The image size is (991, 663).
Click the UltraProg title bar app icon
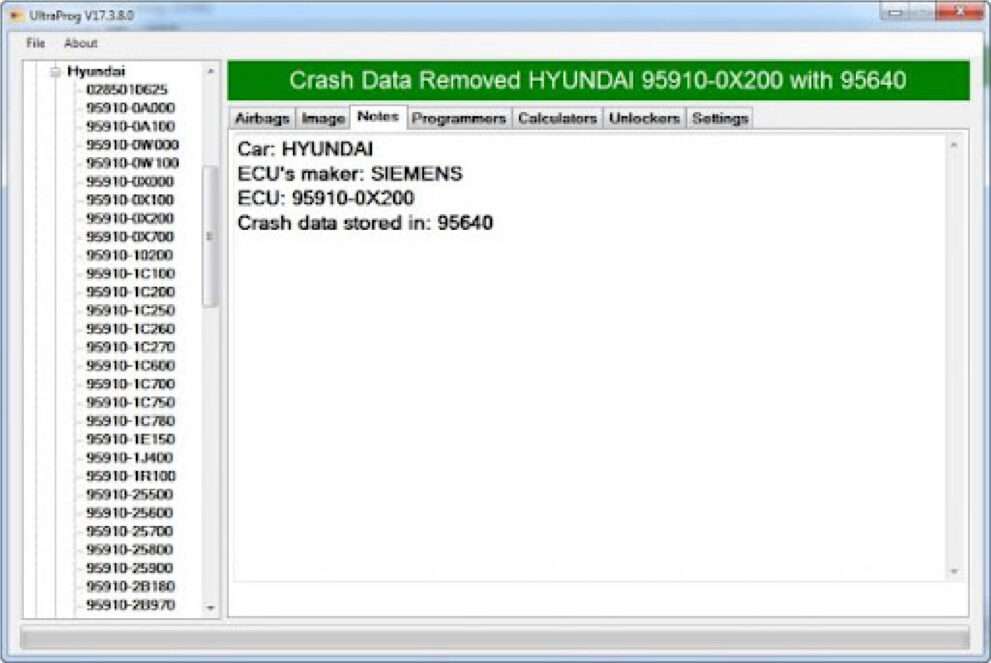tap(16, 15)
